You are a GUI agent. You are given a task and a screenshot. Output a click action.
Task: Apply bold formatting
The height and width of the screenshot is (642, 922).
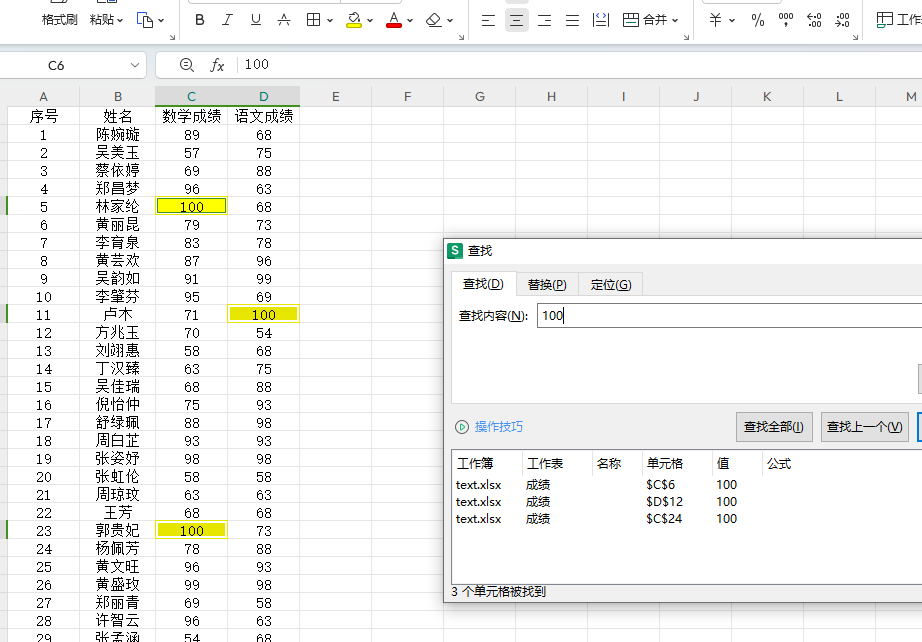coord(200,20)
